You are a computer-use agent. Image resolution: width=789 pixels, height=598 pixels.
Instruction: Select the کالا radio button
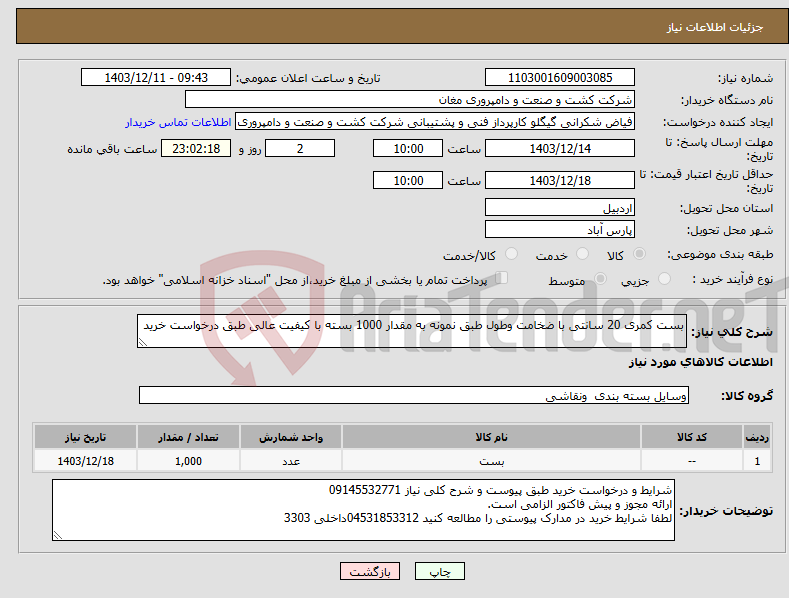tap(640, 254)
